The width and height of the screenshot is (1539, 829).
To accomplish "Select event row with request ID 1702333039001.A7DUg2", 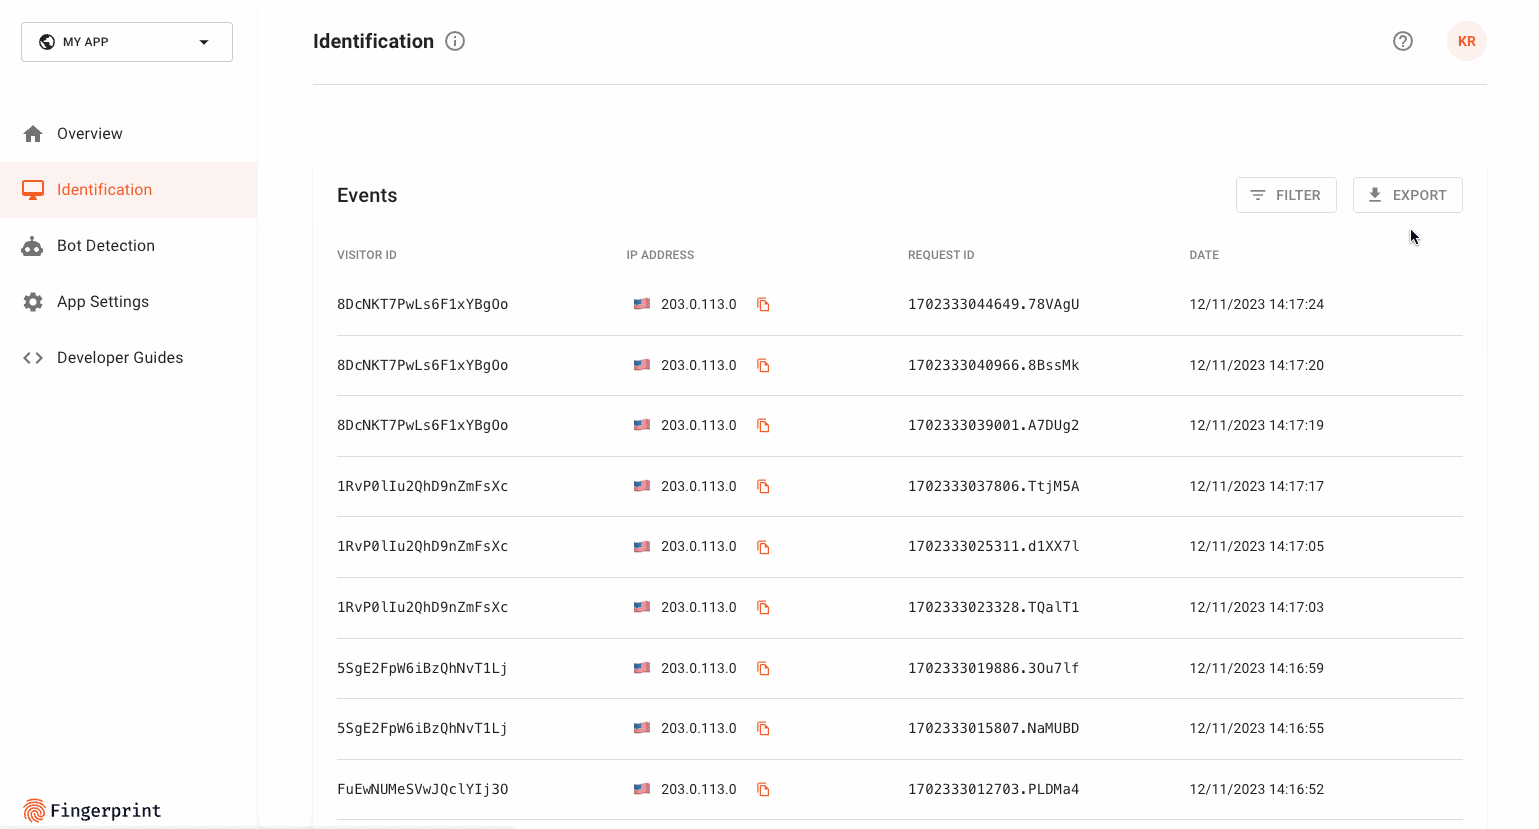I will coord(992,426).
